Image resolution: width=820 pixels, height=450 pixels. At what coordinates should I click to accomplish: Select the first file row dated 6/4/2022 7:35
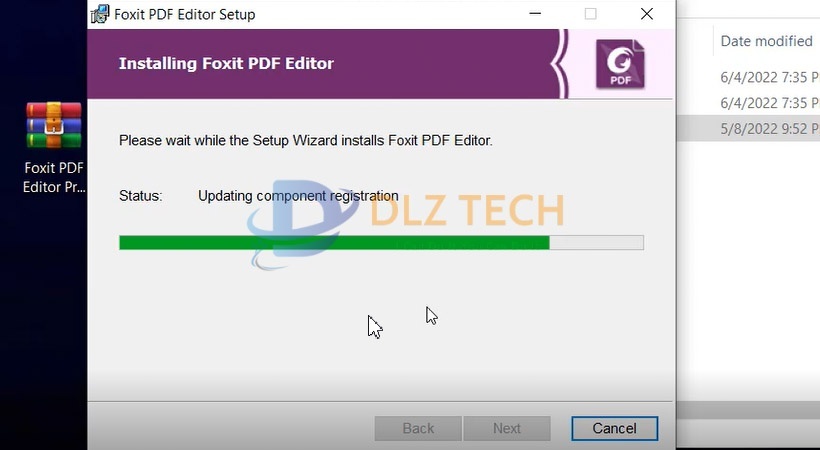click(x=748, y=77)
